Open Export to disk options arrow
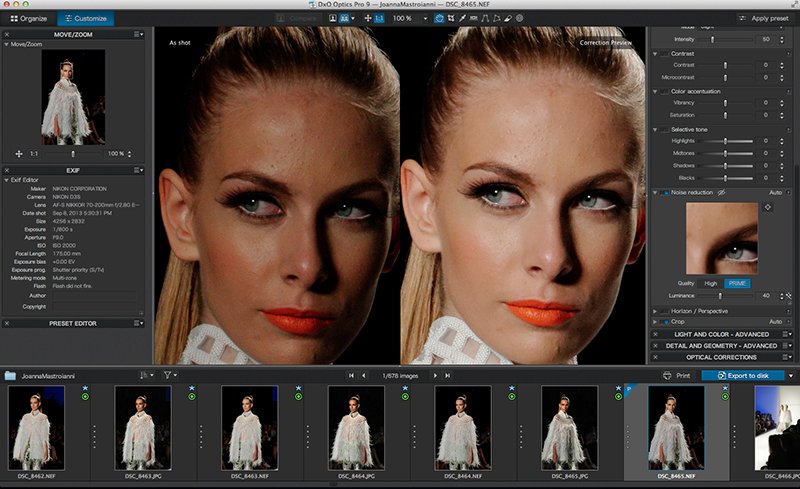This screenshot has height=489, width=800. [791, 376]
